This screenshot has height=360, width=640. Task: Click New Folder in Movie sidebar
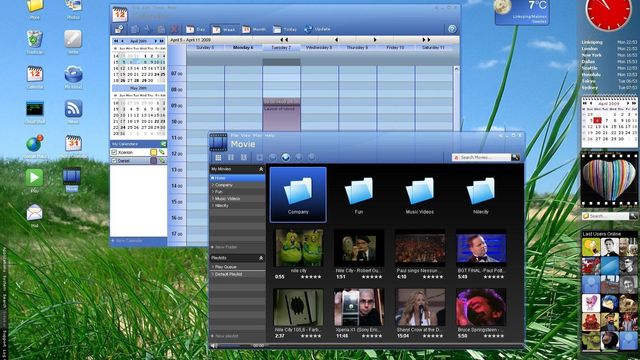pos(224,247)
